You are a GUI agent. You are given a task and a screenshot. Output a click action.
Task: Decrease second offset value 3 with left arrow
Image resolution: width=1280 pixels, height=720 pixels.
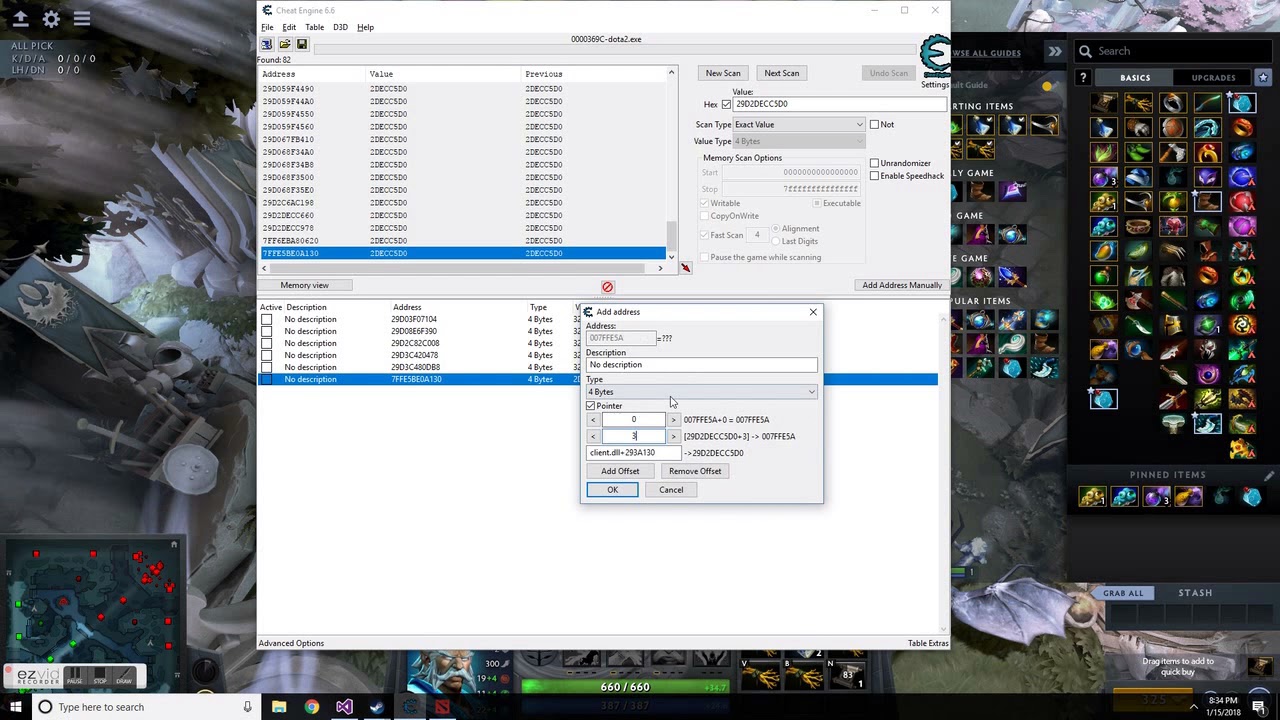point(593,437)
